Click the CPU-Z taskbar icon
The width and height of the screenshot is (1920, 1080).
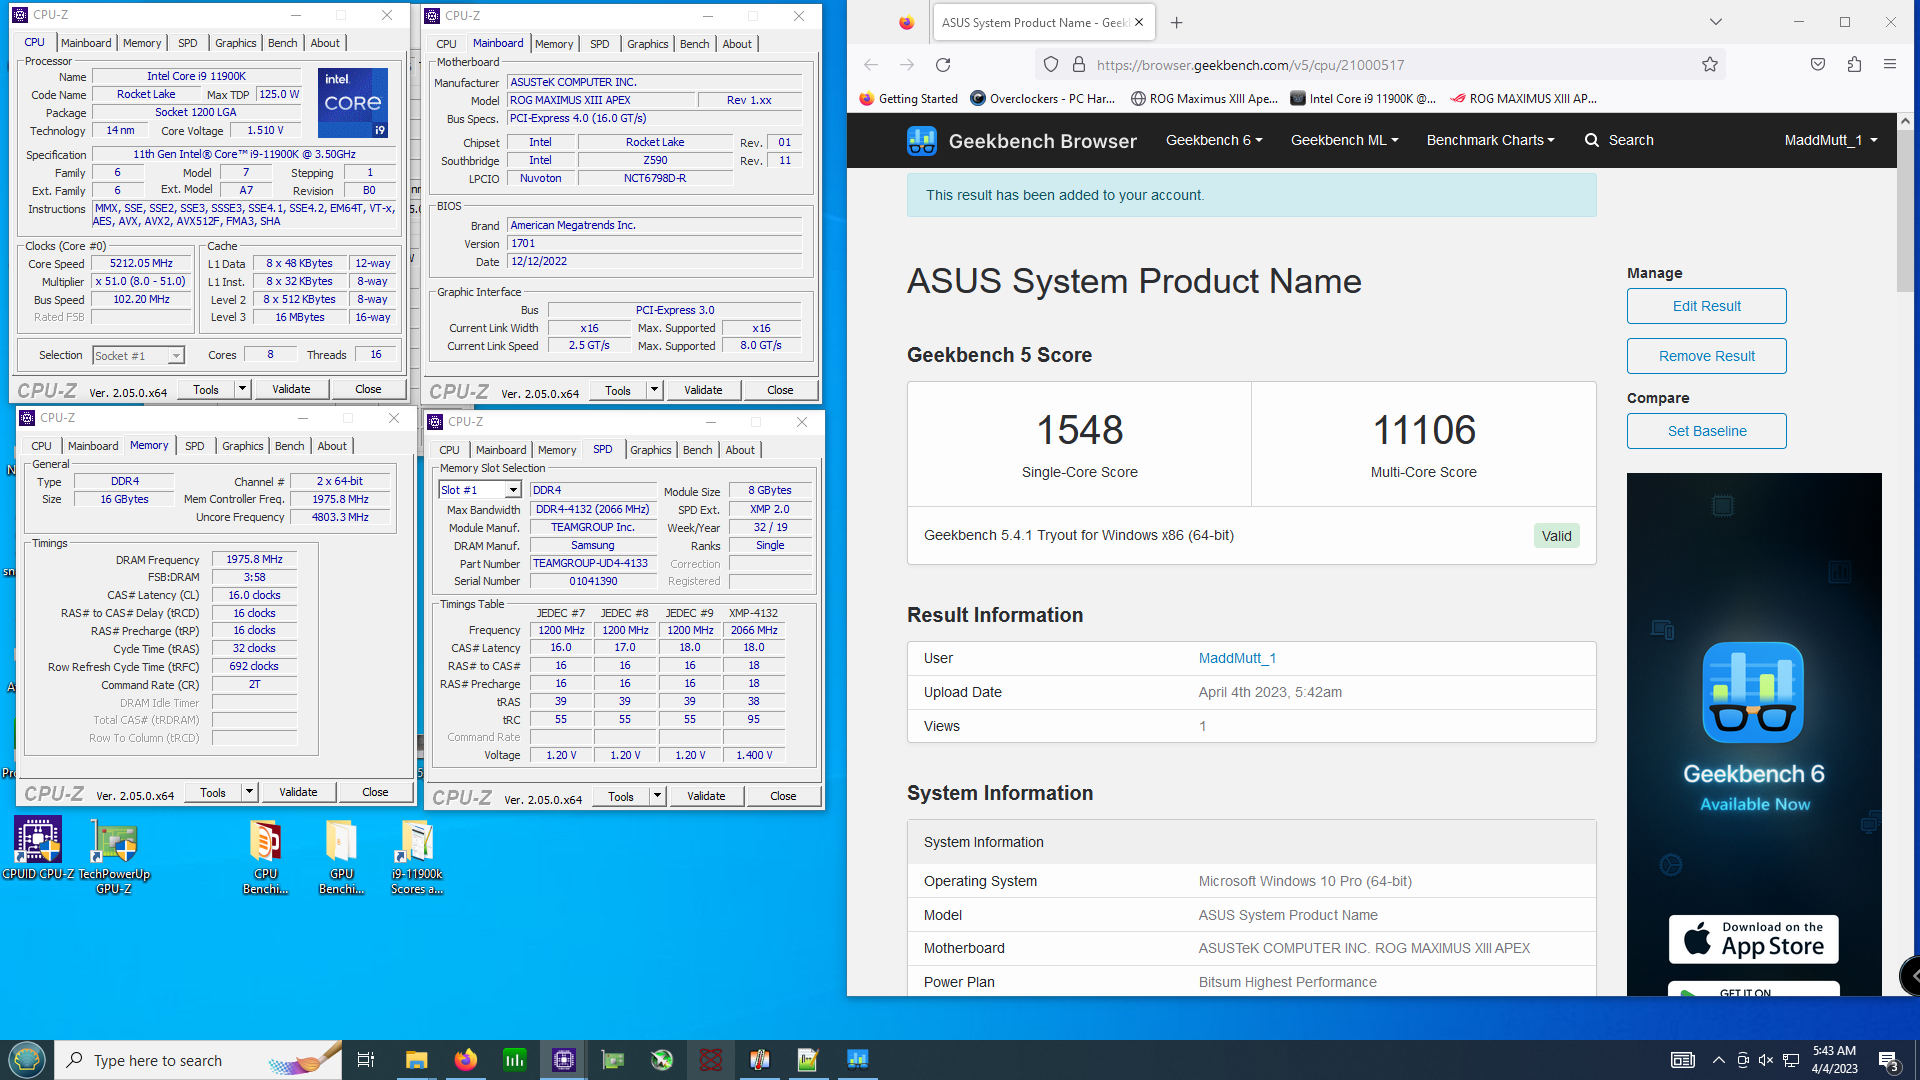point(564,1060)
